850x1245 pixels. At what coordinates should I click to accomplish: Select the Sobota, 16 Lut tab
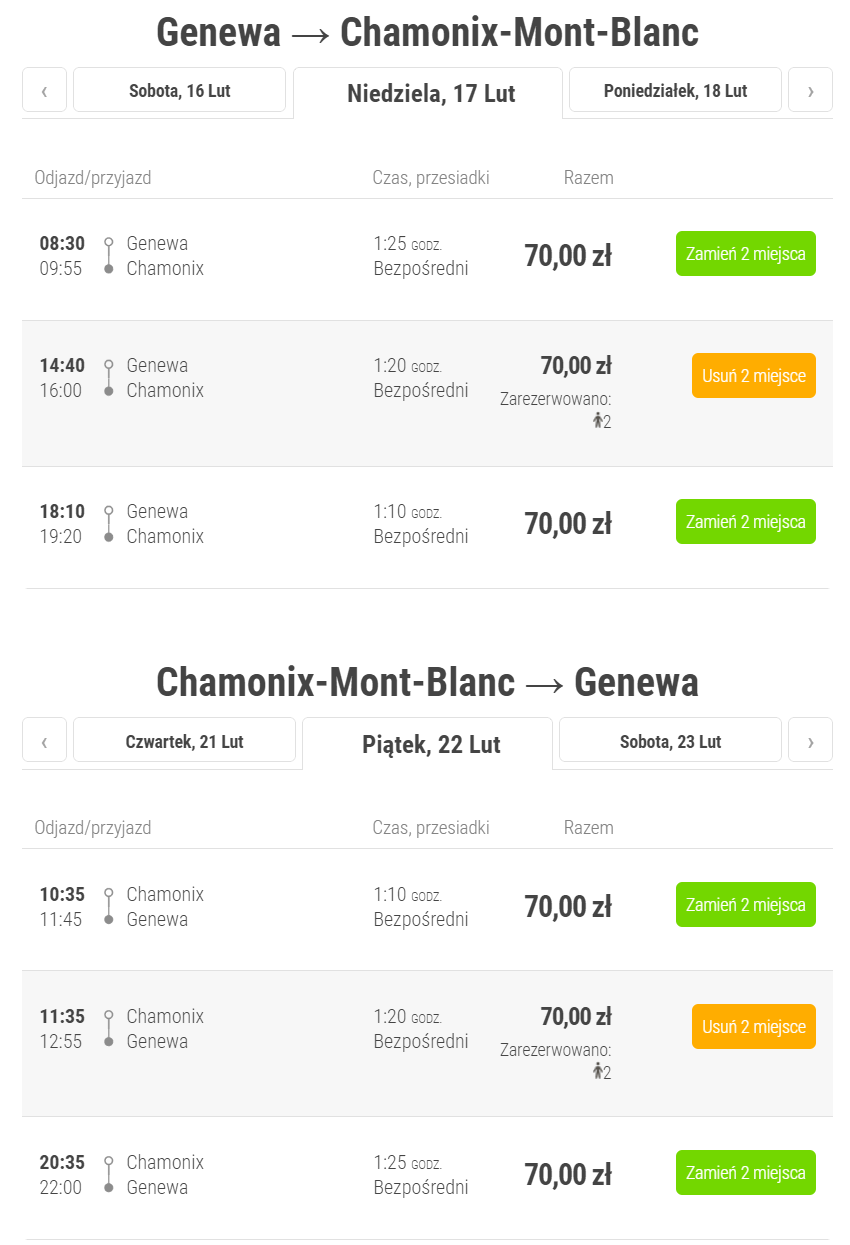coord(180,91)
